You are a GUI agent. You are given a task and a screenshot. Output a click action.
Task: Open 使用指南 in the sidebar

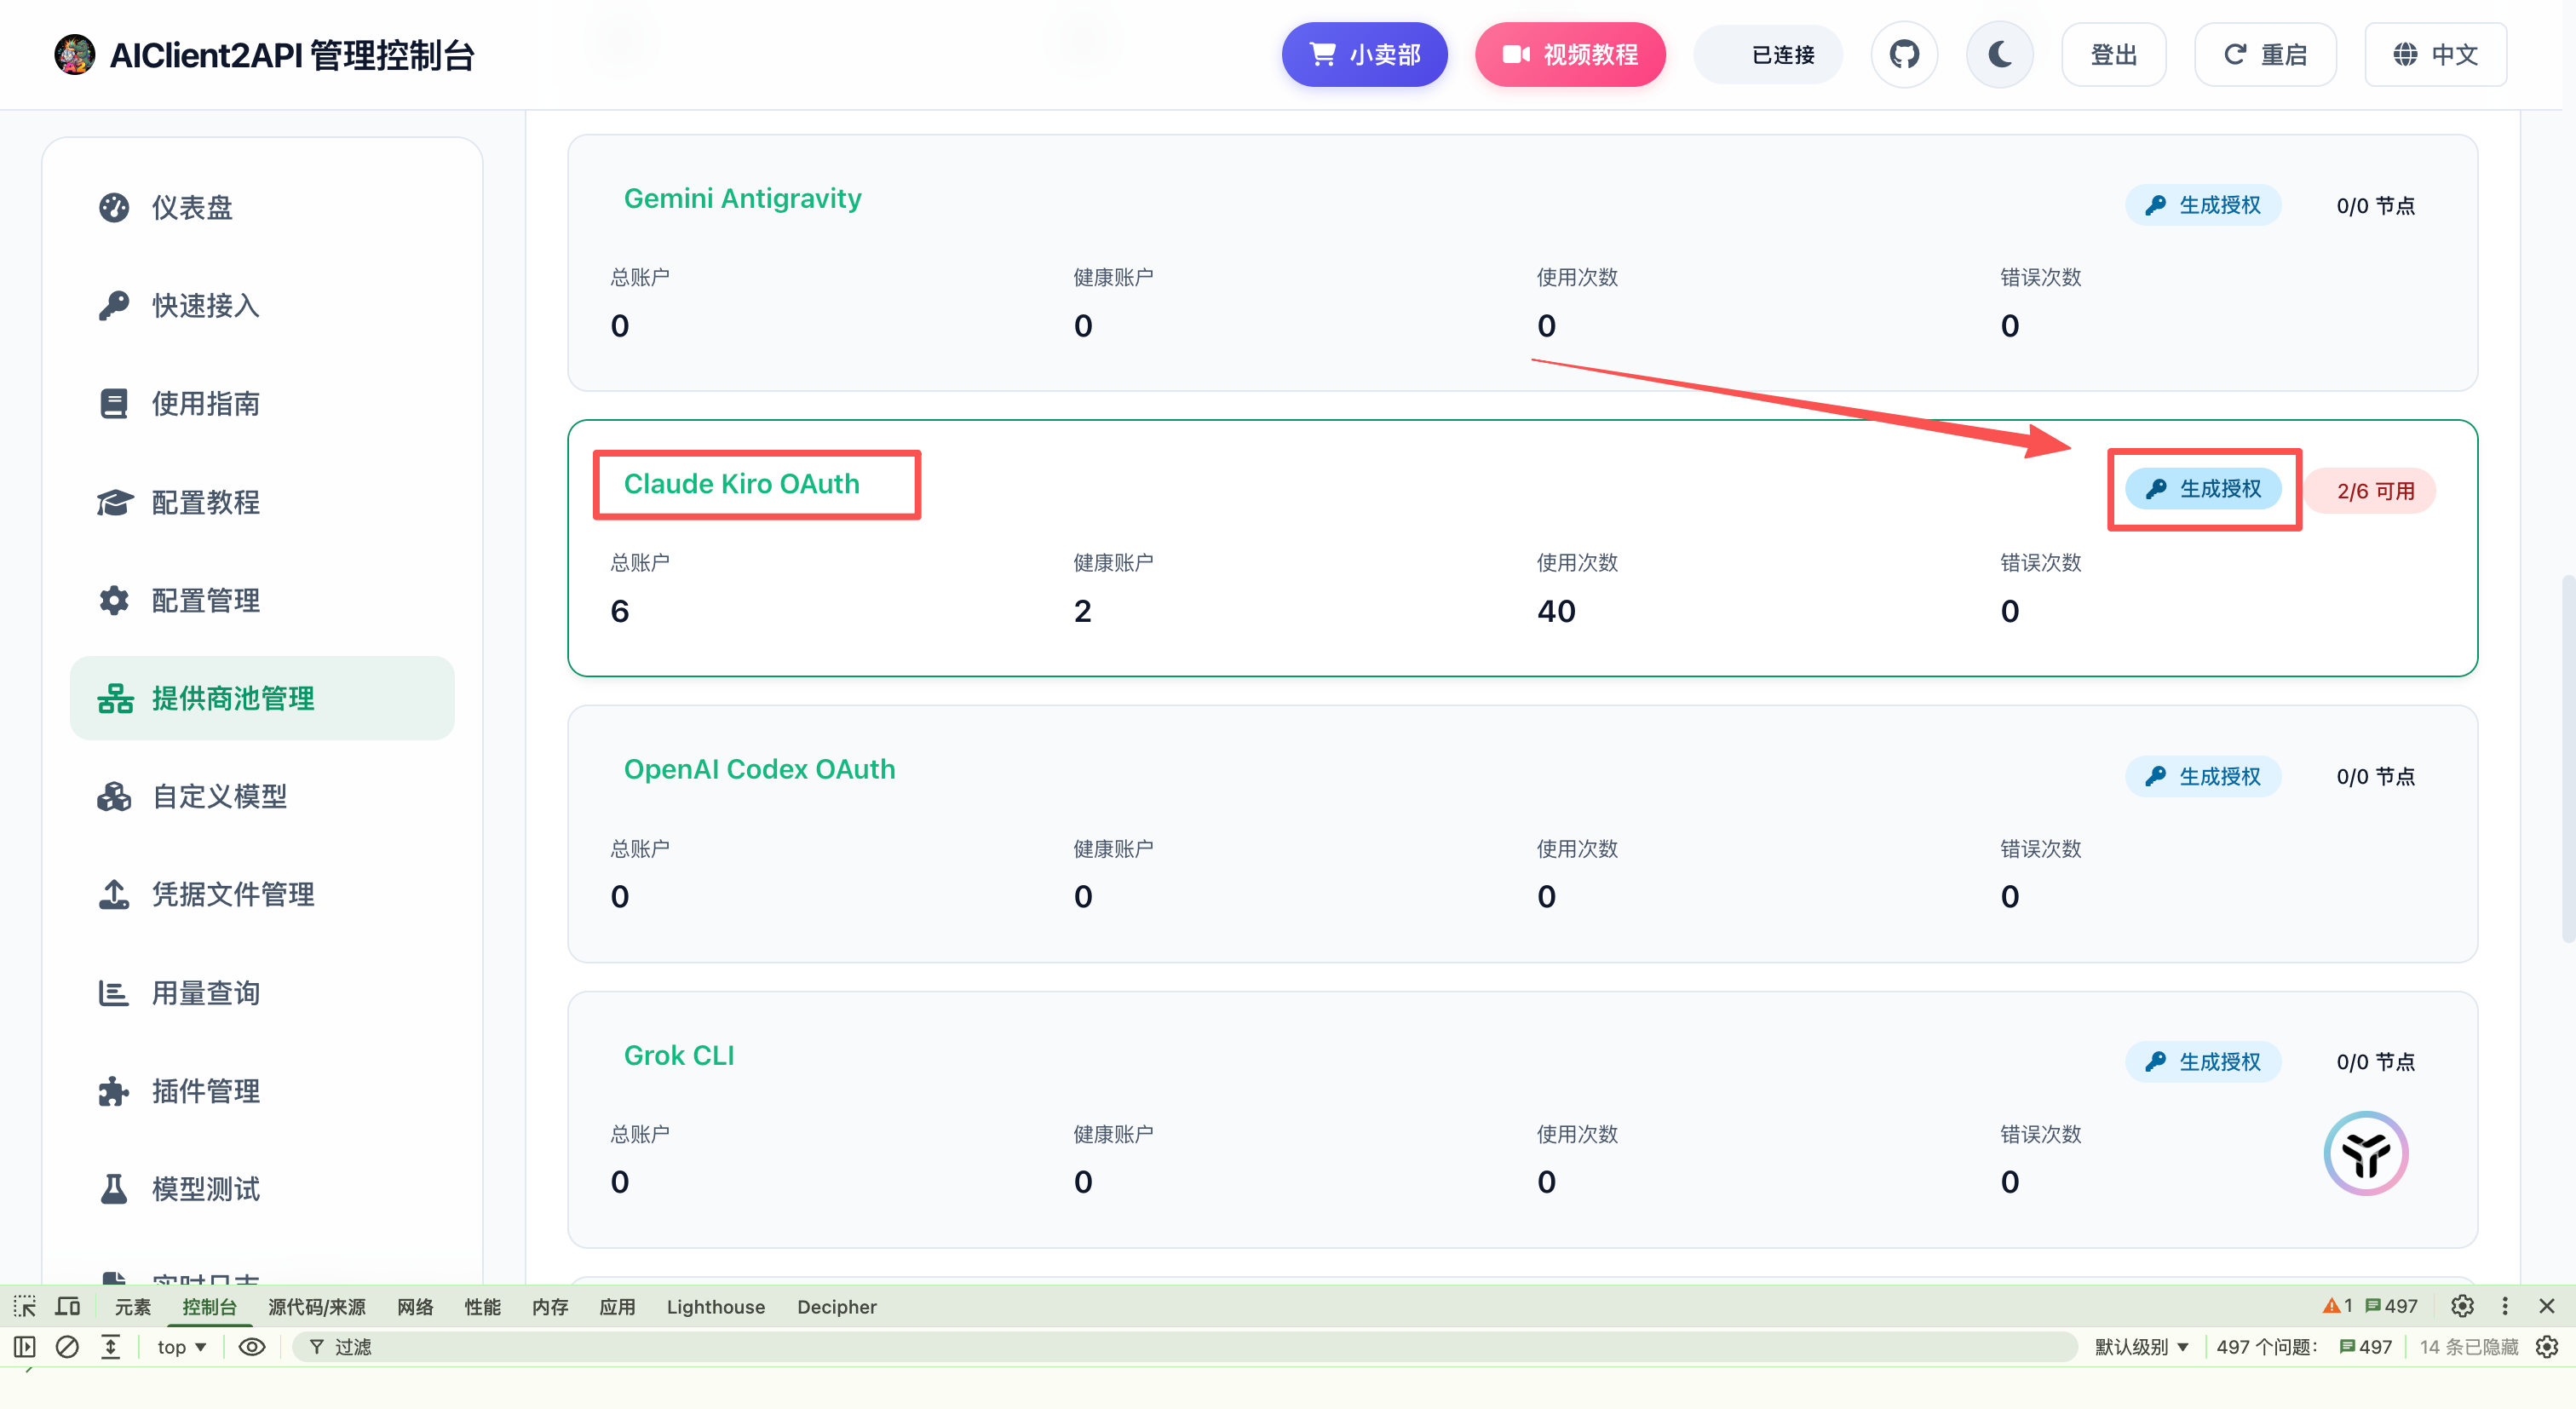coord(262,403)
